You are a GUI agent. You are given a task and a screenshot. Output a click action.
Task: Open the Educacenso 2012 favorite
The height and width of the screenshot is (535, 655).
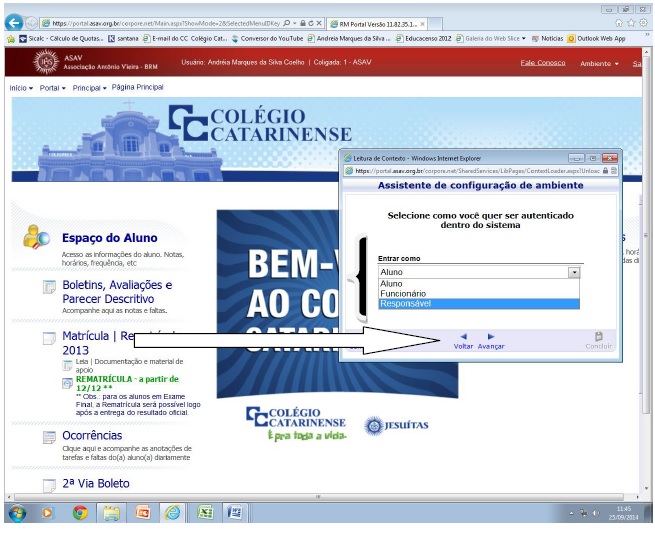pos(424,38)
